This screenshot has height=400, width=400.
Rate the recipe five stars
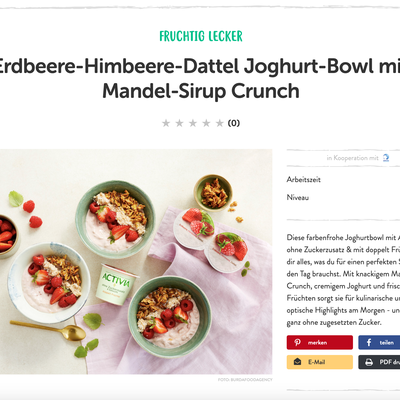coord(220,123)
